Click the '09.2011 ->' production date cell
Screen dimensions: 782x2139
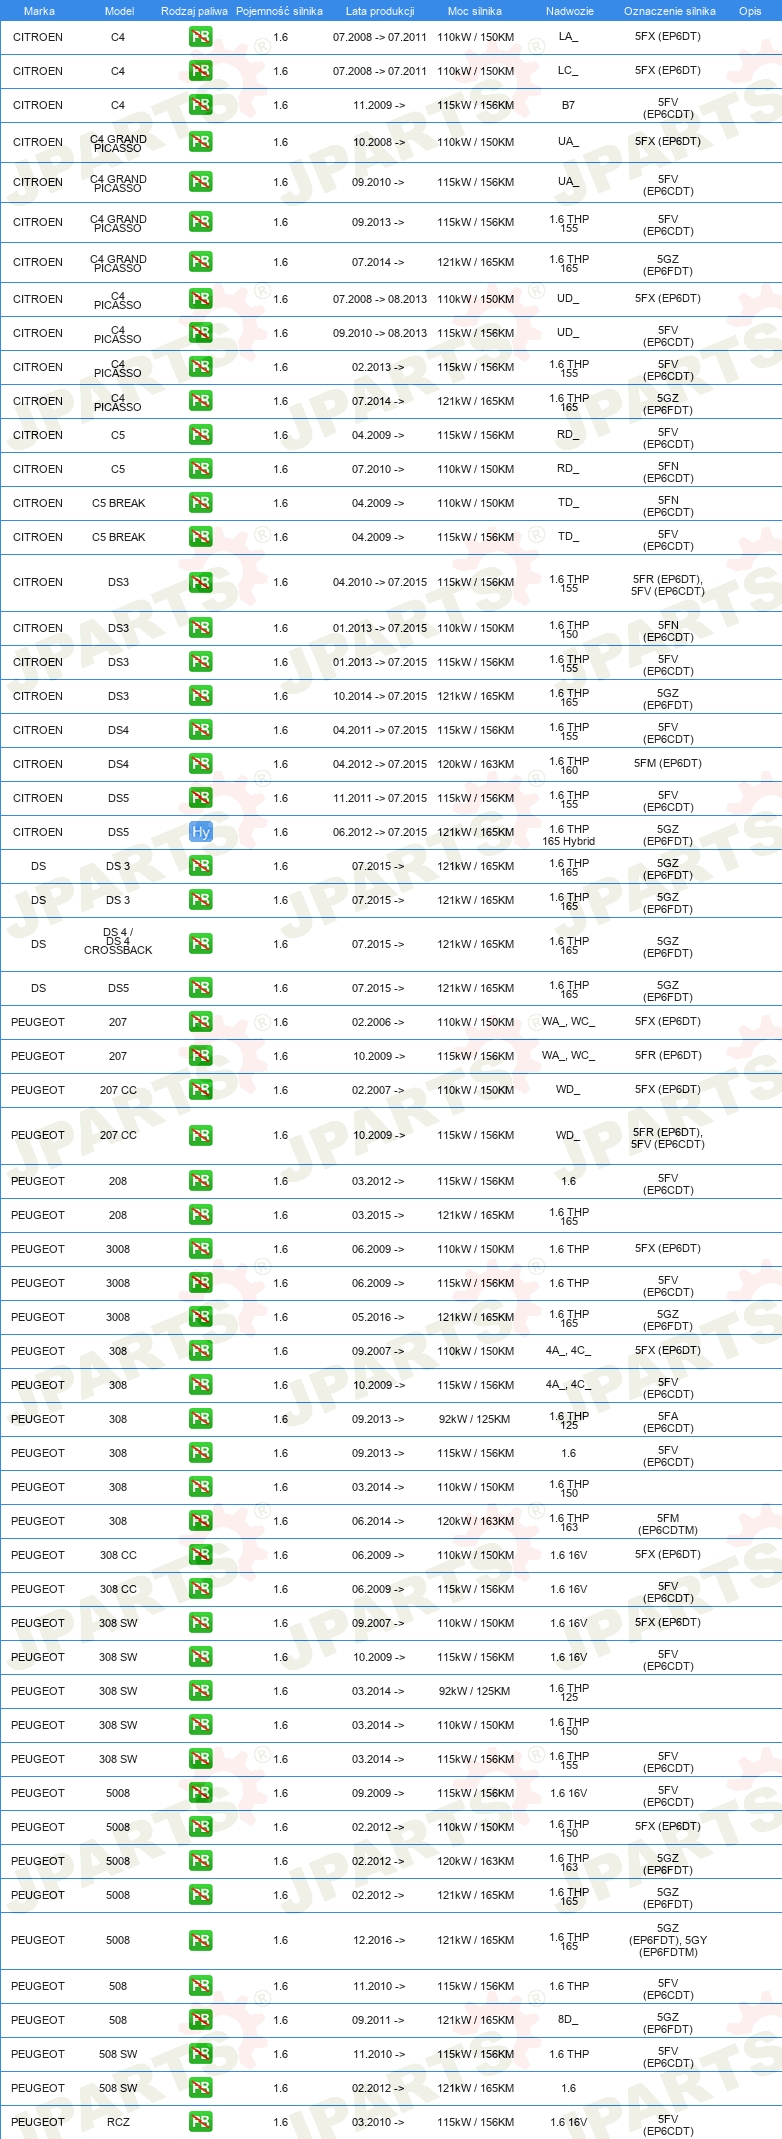(378, 2020)
